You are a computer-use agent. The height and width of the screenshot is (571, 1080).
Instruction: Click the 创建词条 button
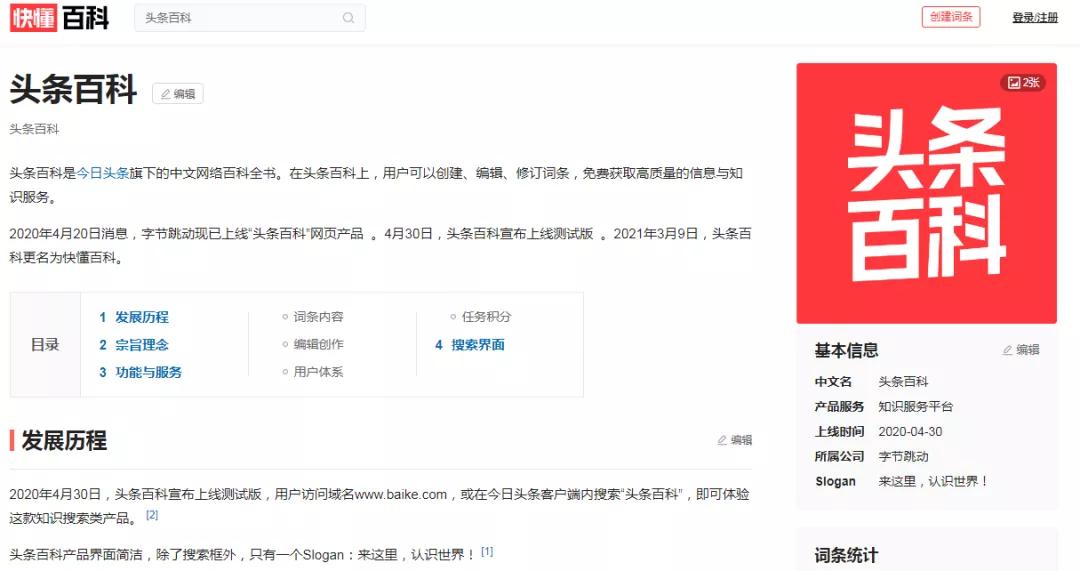point(951,17)
